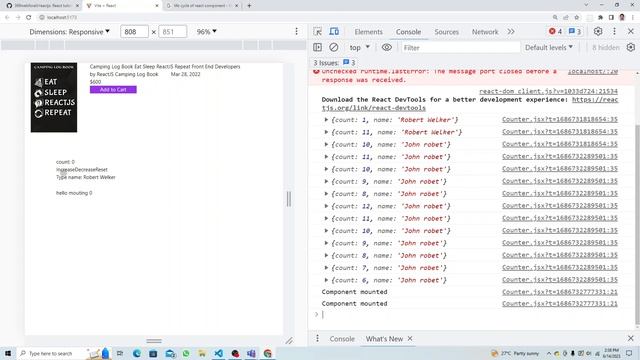Activate the inspect element picker icon
Viewport: 640px width, 360px height.
click(x=318, y=31)
